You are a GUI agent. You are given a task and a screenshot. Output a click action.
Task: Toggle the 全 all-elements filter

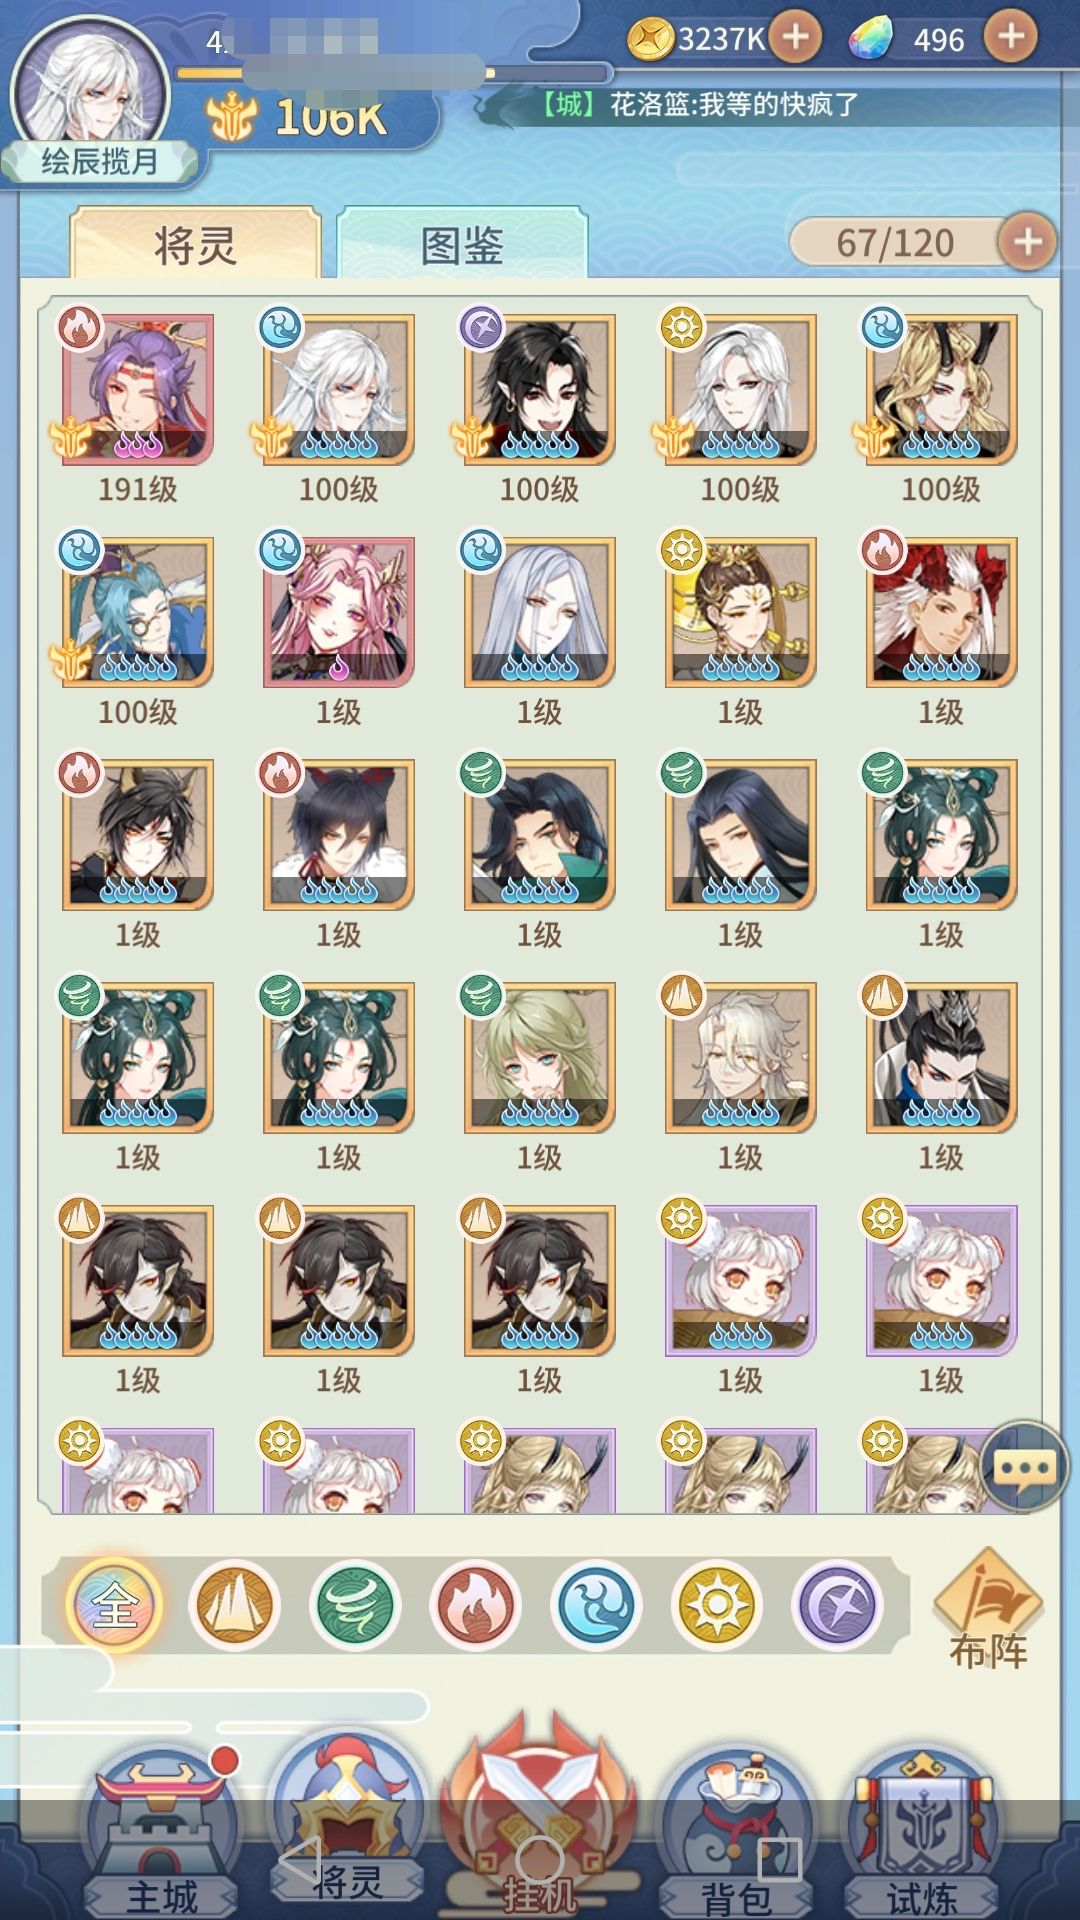tap(114, 1605)
